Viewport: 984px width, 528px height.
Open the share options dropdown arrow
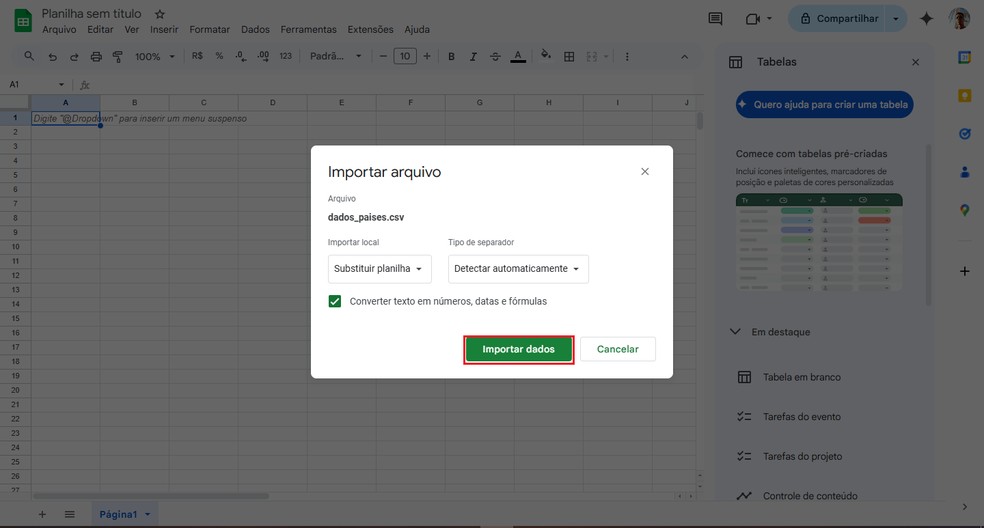coord(896,19)
